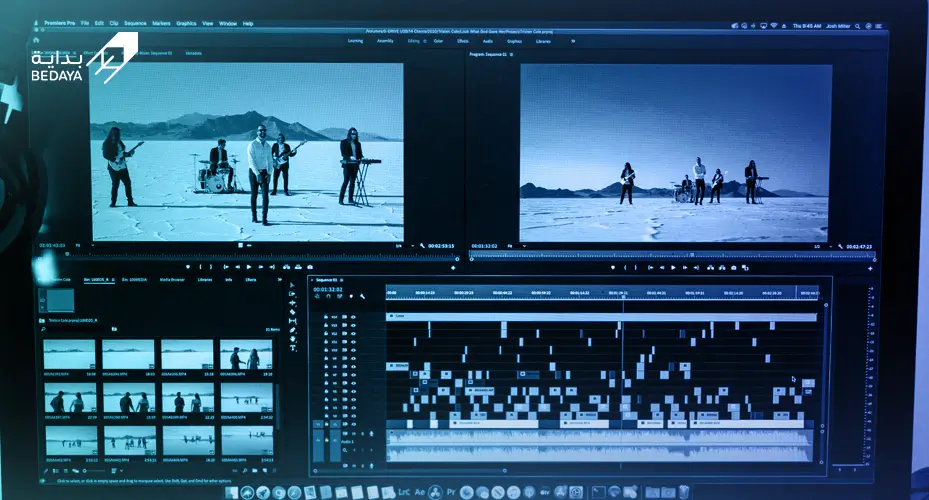Click the Export Frame camera icon in Program monitor
This screenshot has height=500, width=929.
(733, 268)
